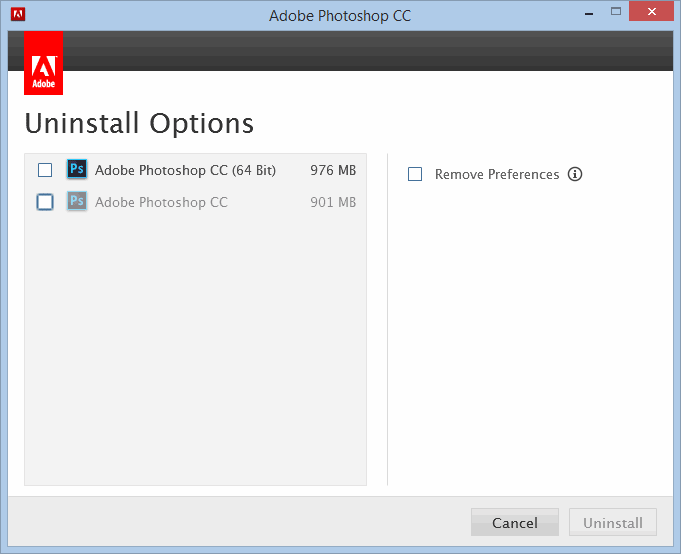Minimize the Adobe Photoshop CC window
681x554 pixels.
click(589, 13)
